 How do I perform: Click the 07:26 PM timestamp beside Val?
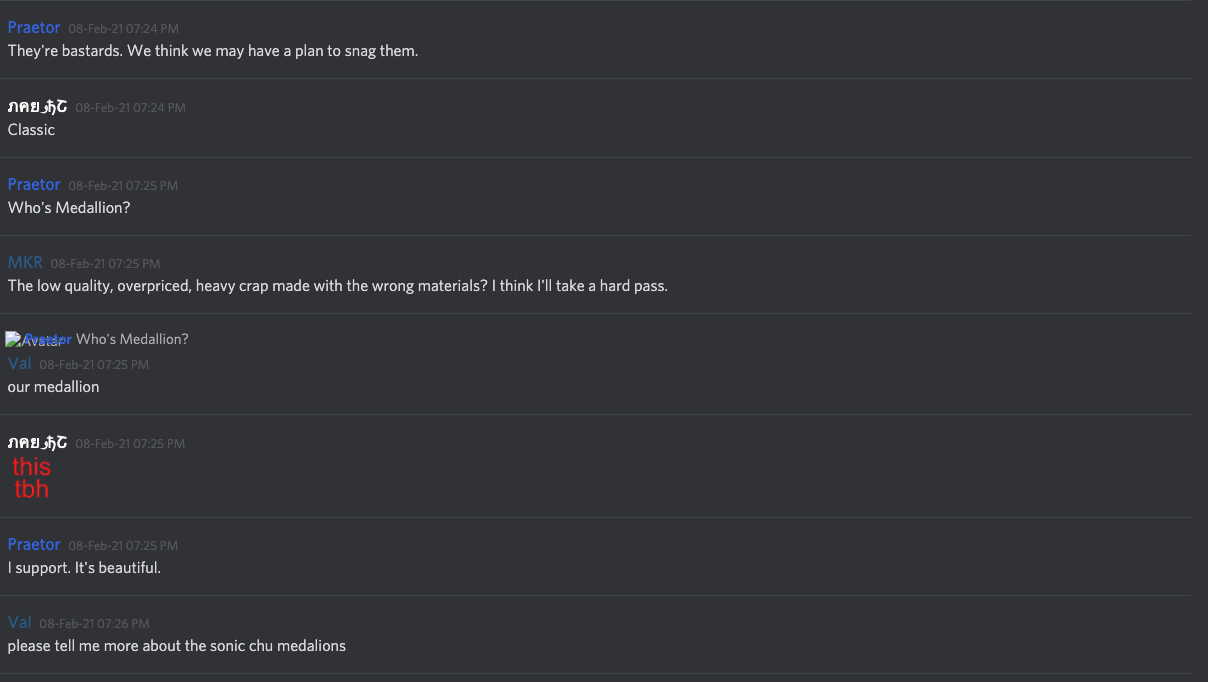click(94, 624)
